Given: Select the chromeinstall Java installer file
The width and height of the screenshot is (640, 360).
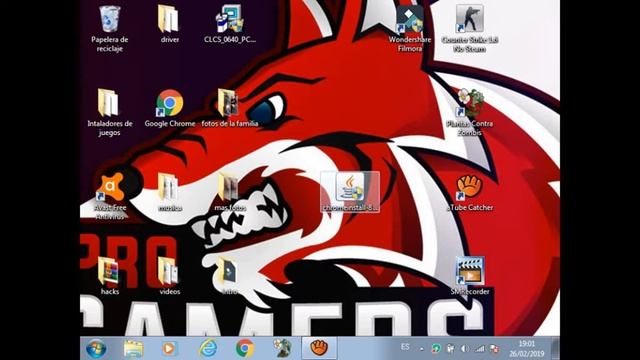Looking at the screenshot, I should (350, 192).
